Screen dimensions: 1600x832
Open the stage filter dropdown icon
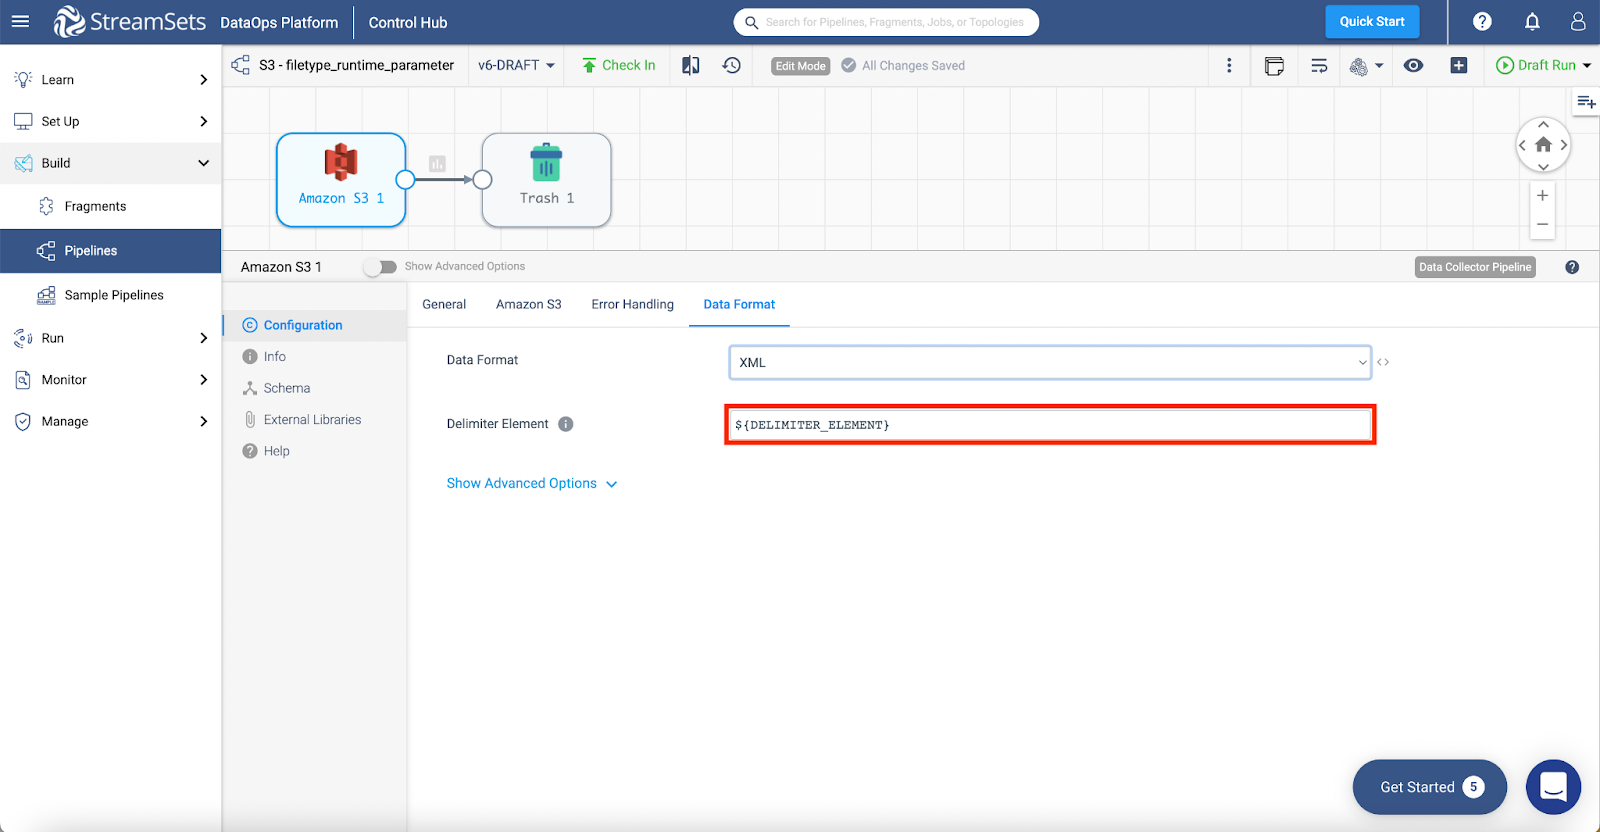(x=1366, y=66)
